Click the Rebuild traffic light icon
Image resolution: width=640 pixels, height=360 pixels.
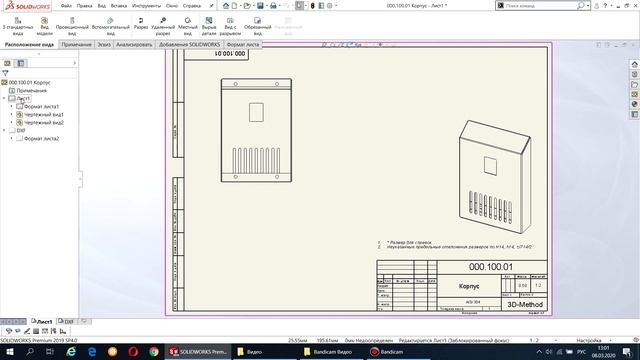[x=313, y=6]
